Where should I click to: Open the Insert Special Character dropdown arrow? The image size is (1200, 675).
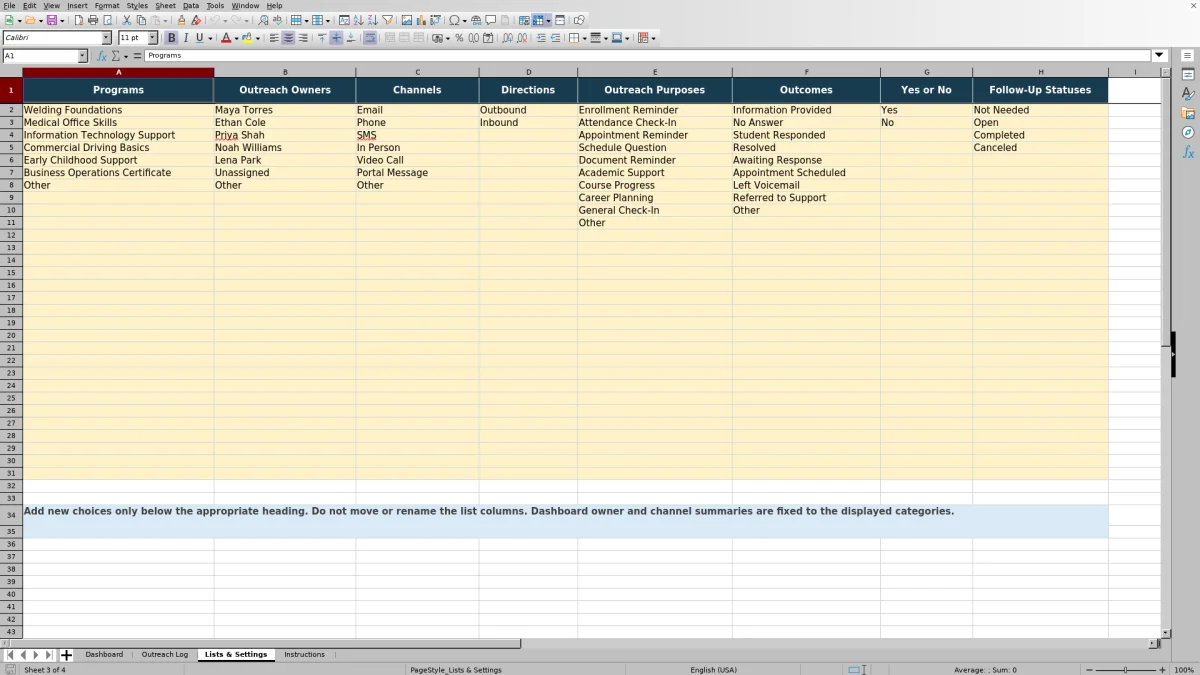(466, 20)
